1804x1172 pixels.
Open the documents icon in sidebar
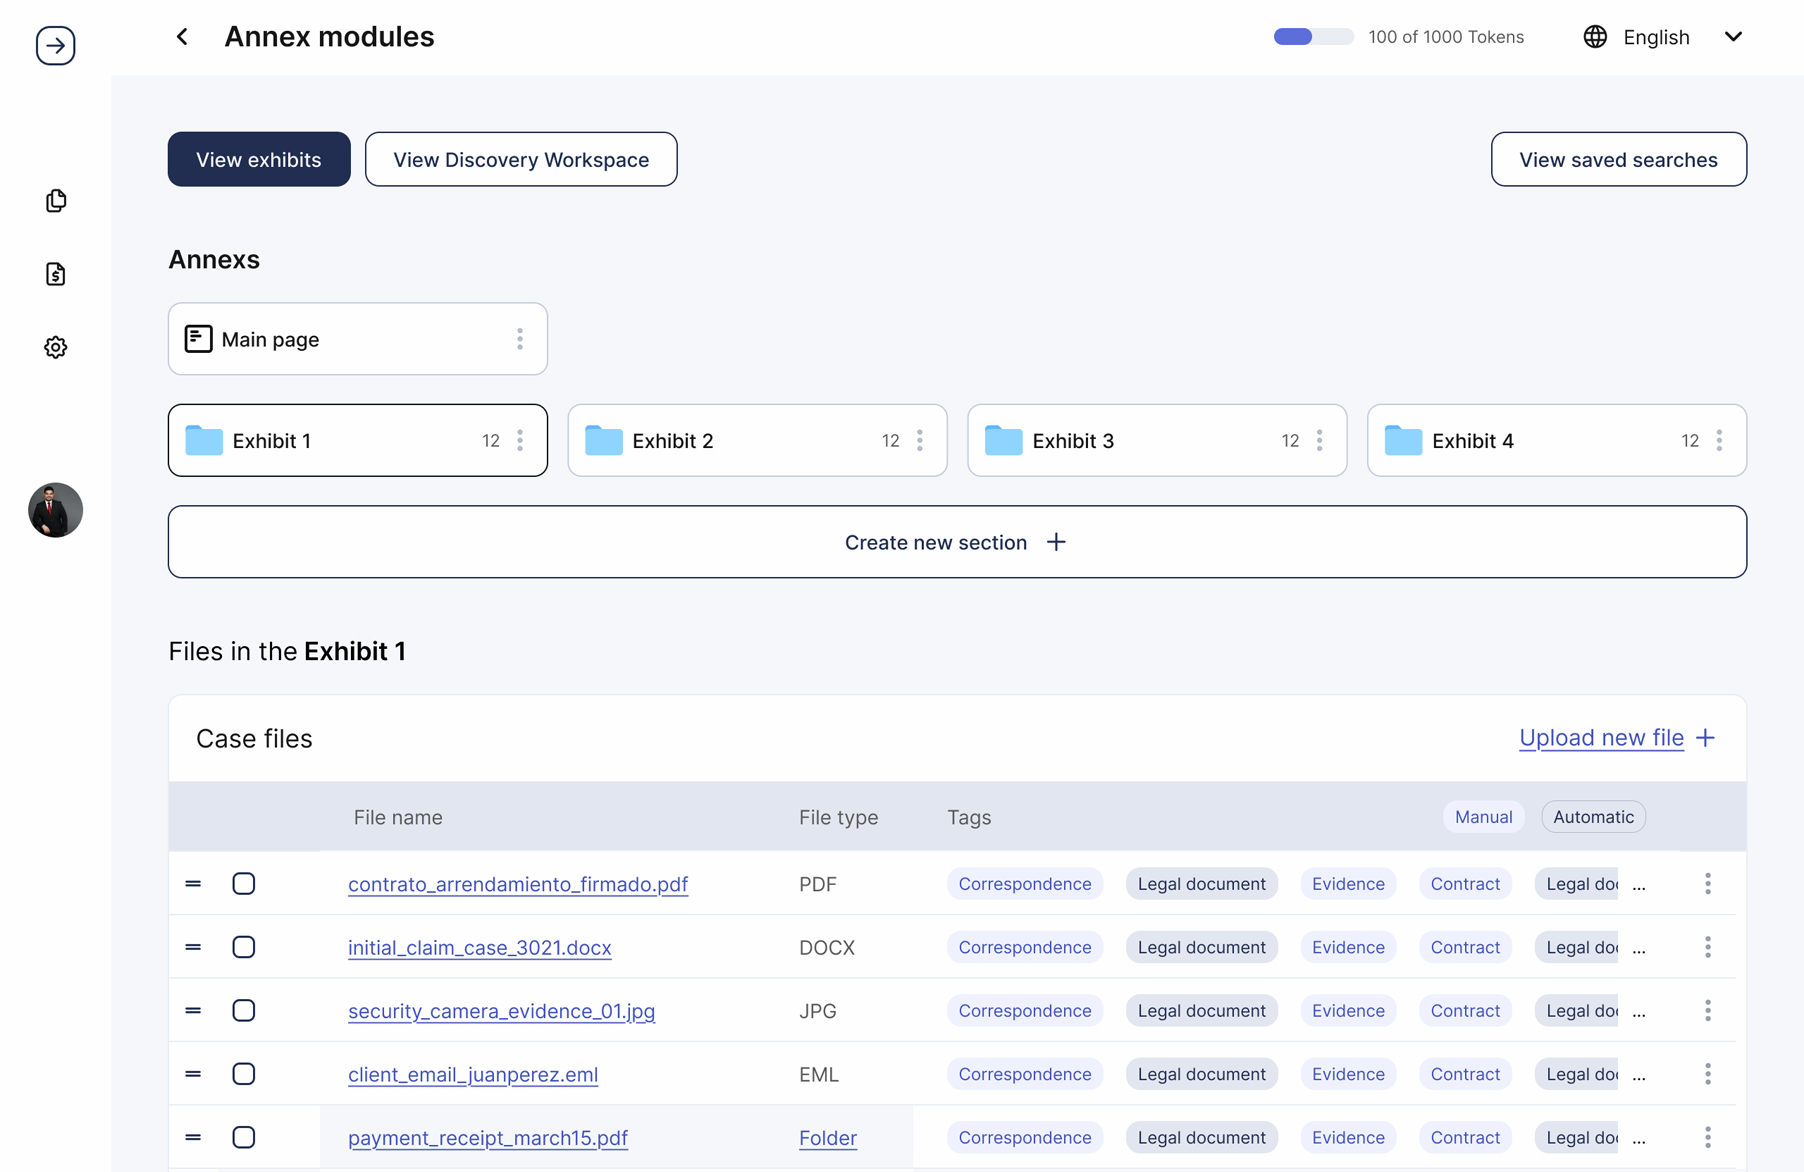pyautogui.click(x=56, y=201)
